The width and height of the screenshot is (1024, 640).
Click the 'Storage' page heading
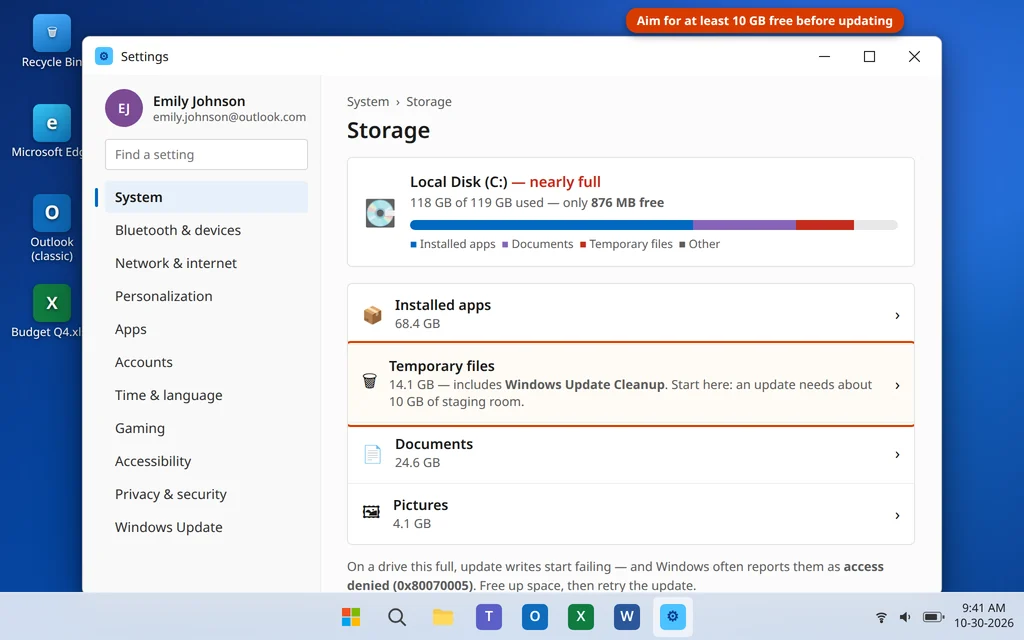click(x=389, y=130)
